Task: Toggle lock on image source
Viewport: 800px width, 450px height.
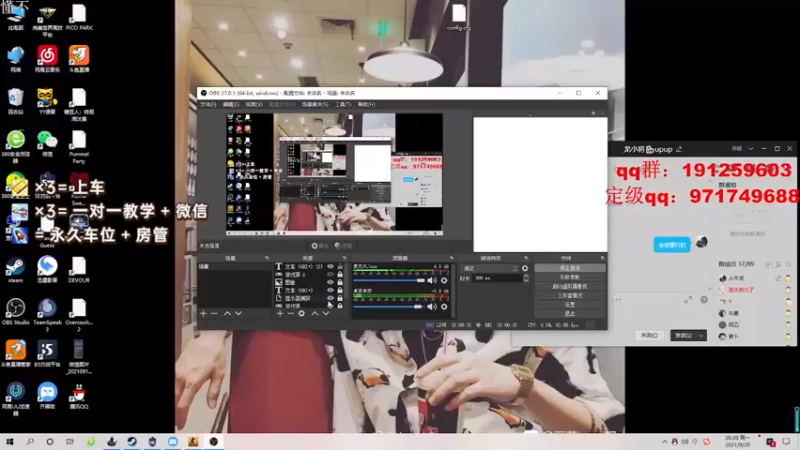Action: click(x=340, y=282)
